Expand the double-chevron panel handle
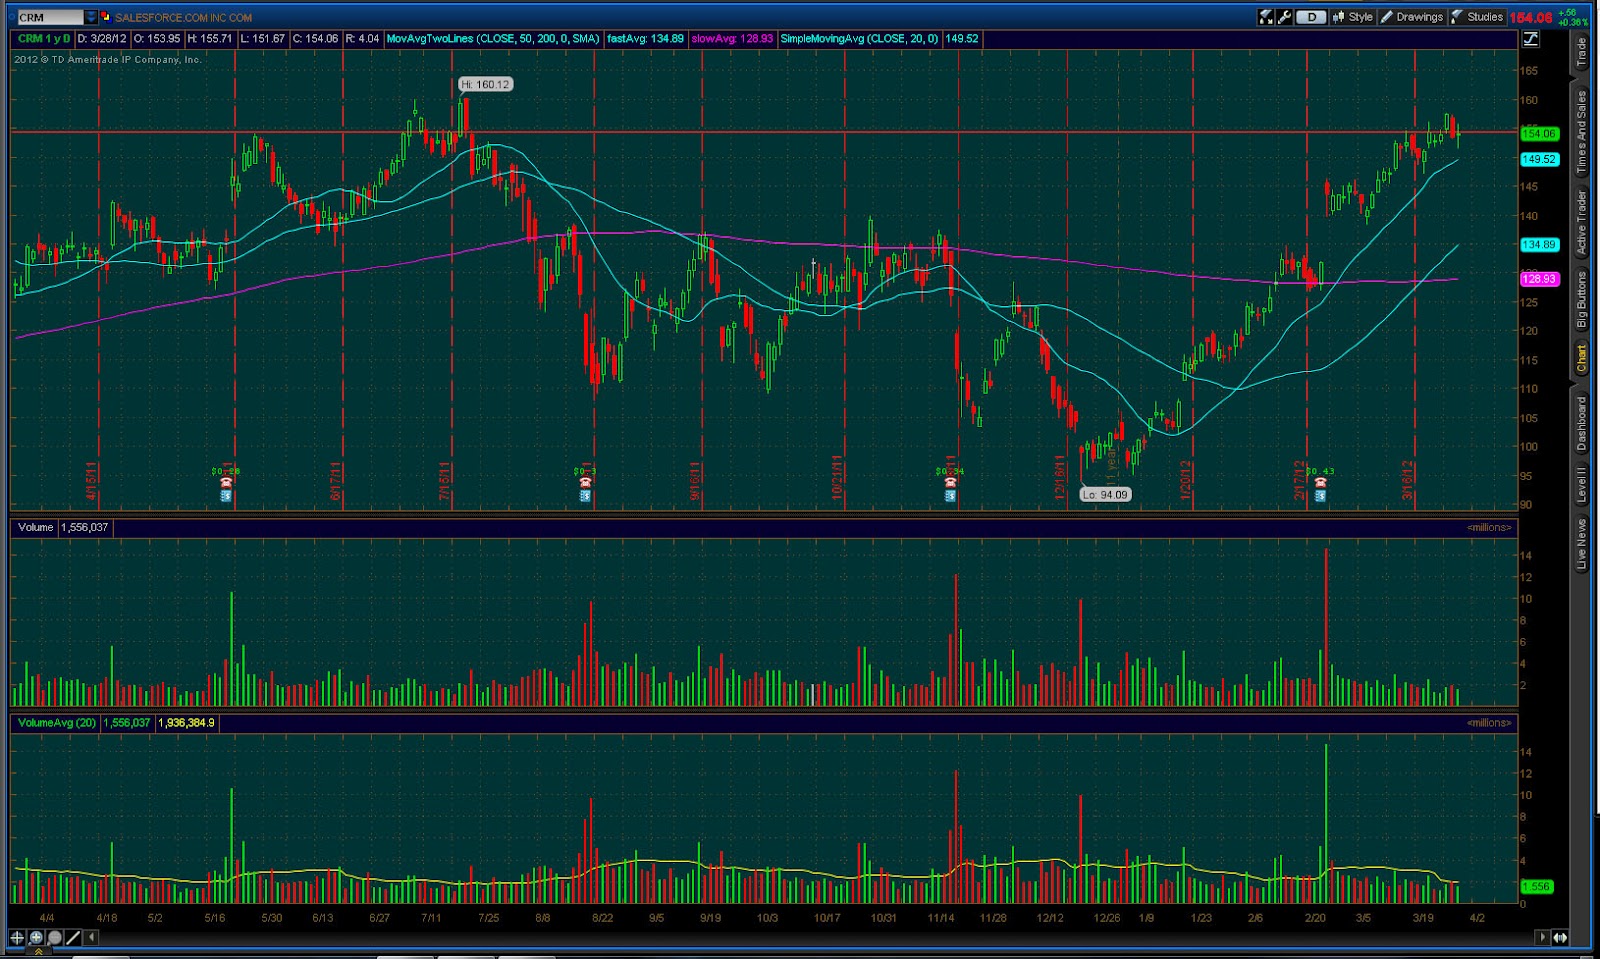Viewport: 1600px width, 959px height. (x=37, y=953)
